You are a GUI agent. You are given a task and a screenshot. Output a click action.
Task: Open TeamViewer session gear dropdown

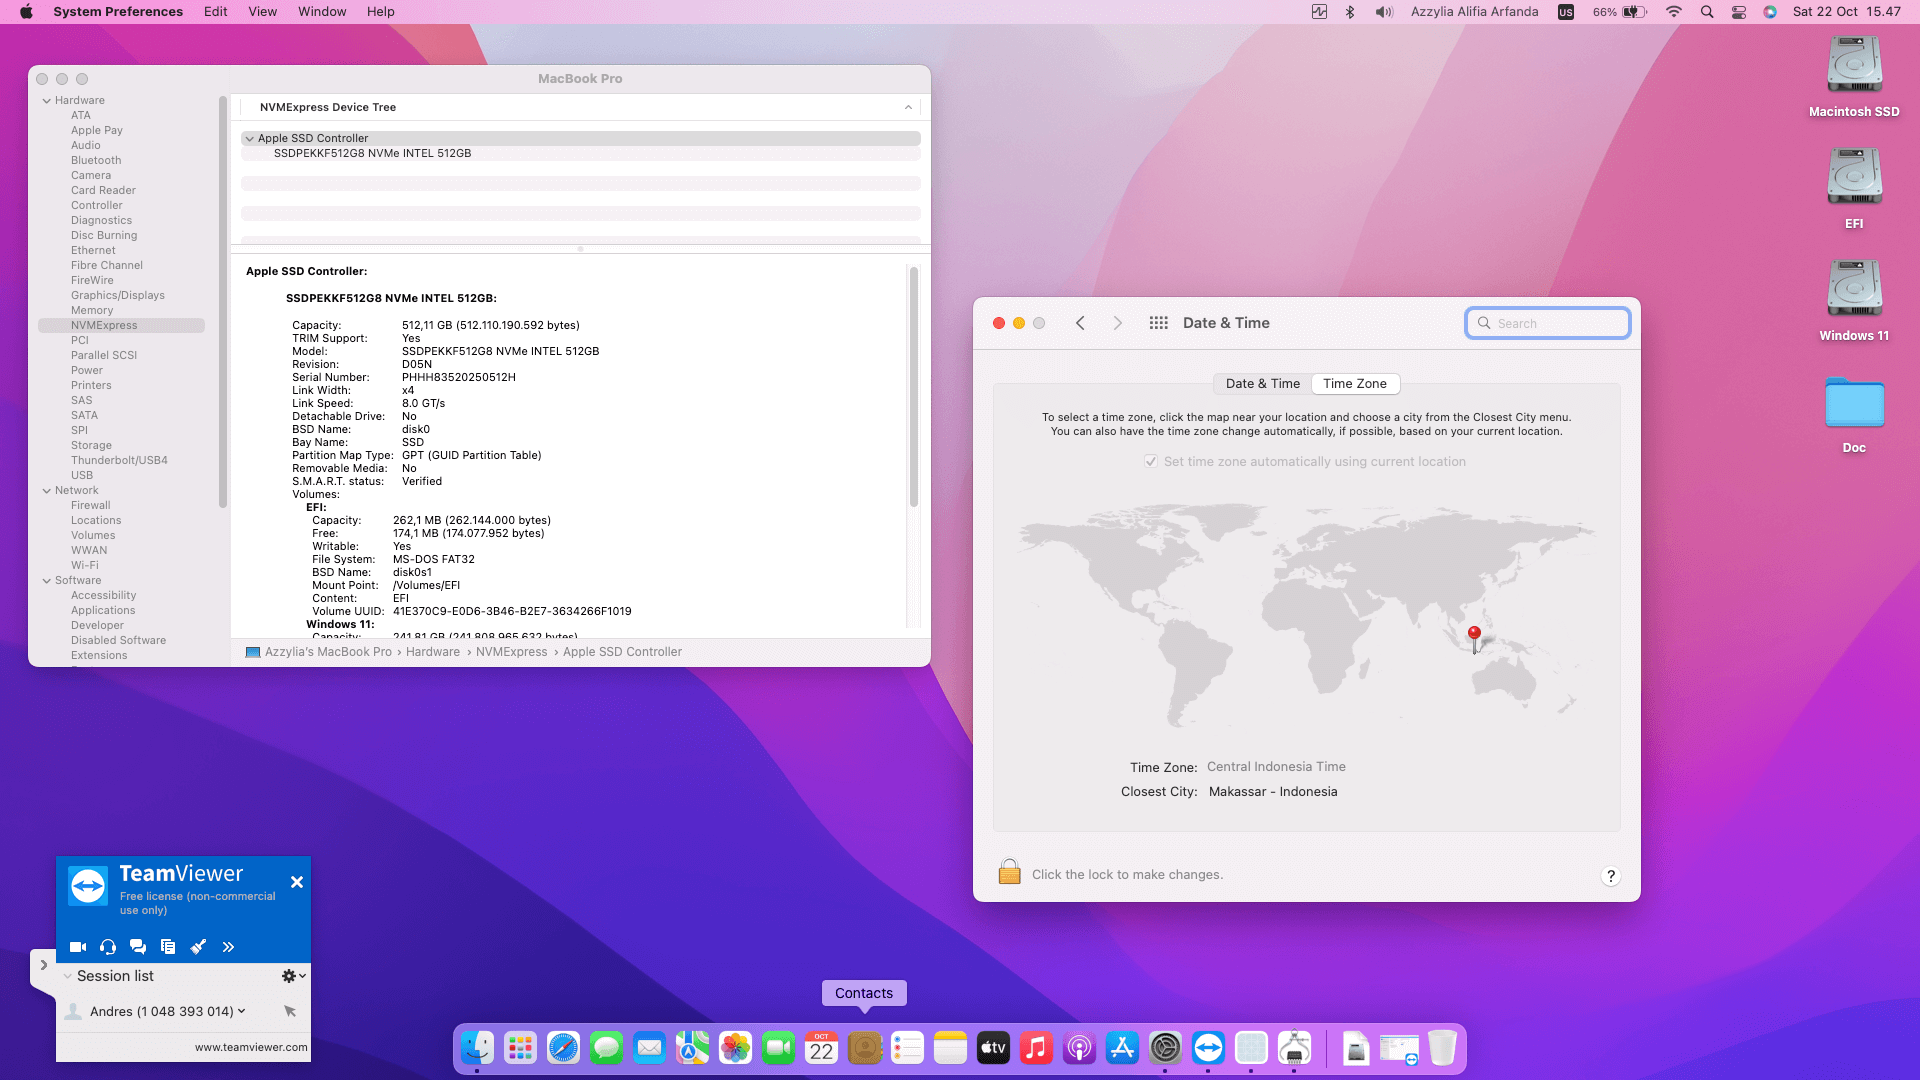click(x=293, y=976)
